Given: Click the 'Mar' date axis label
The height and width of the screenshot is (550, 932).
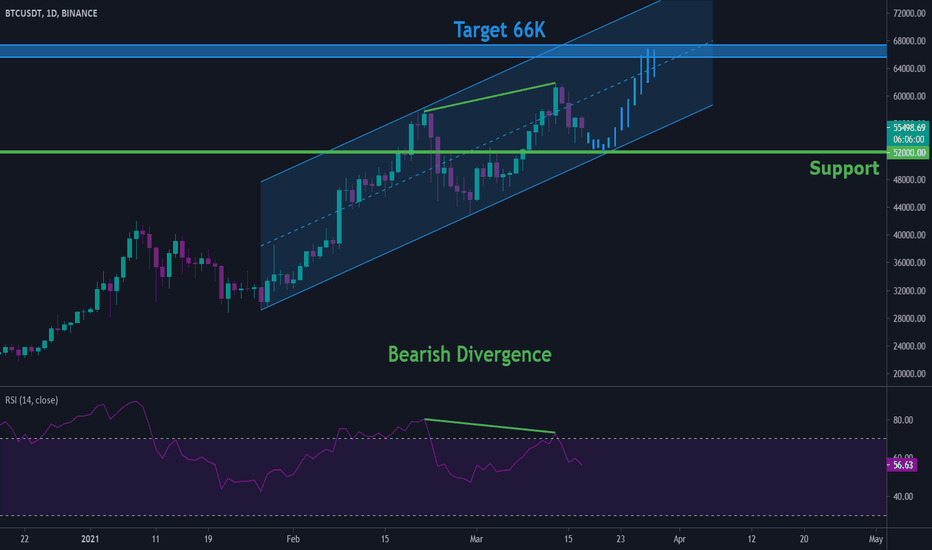Looking at the screenshot, I should click(476, 539).
